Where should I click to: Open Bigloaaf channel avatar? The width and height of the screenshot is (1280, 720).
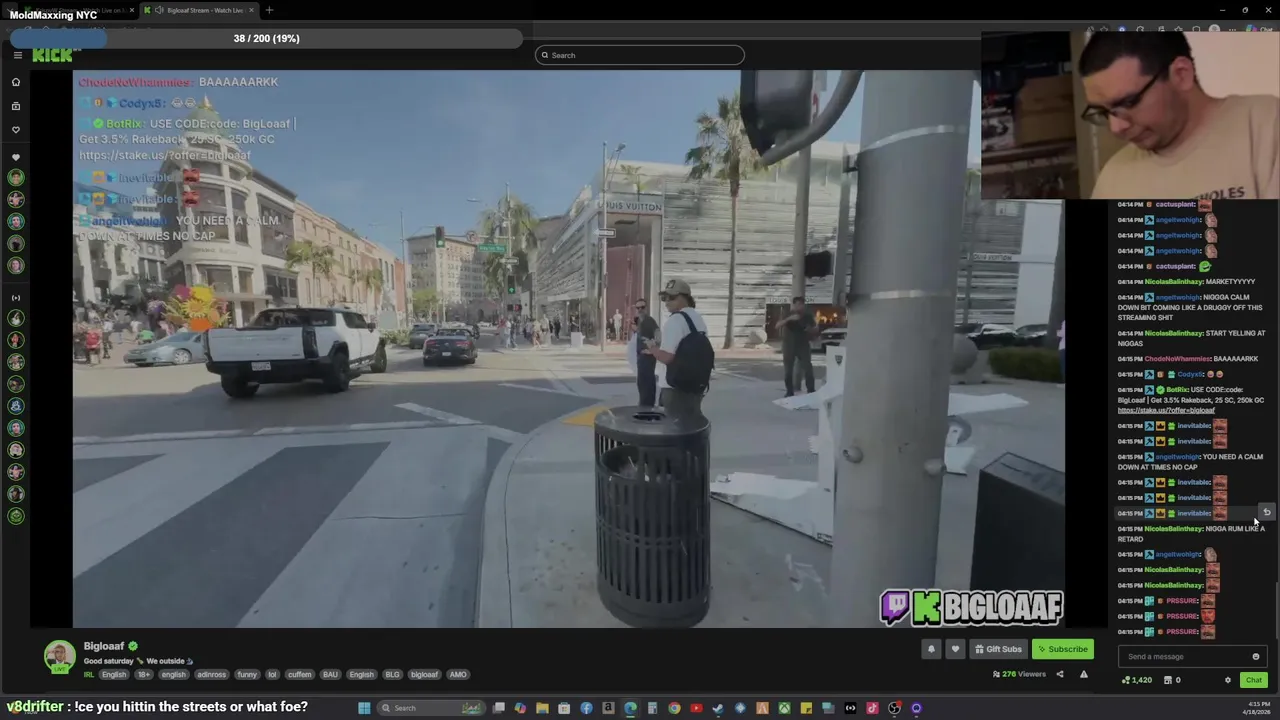click(59, 656)
